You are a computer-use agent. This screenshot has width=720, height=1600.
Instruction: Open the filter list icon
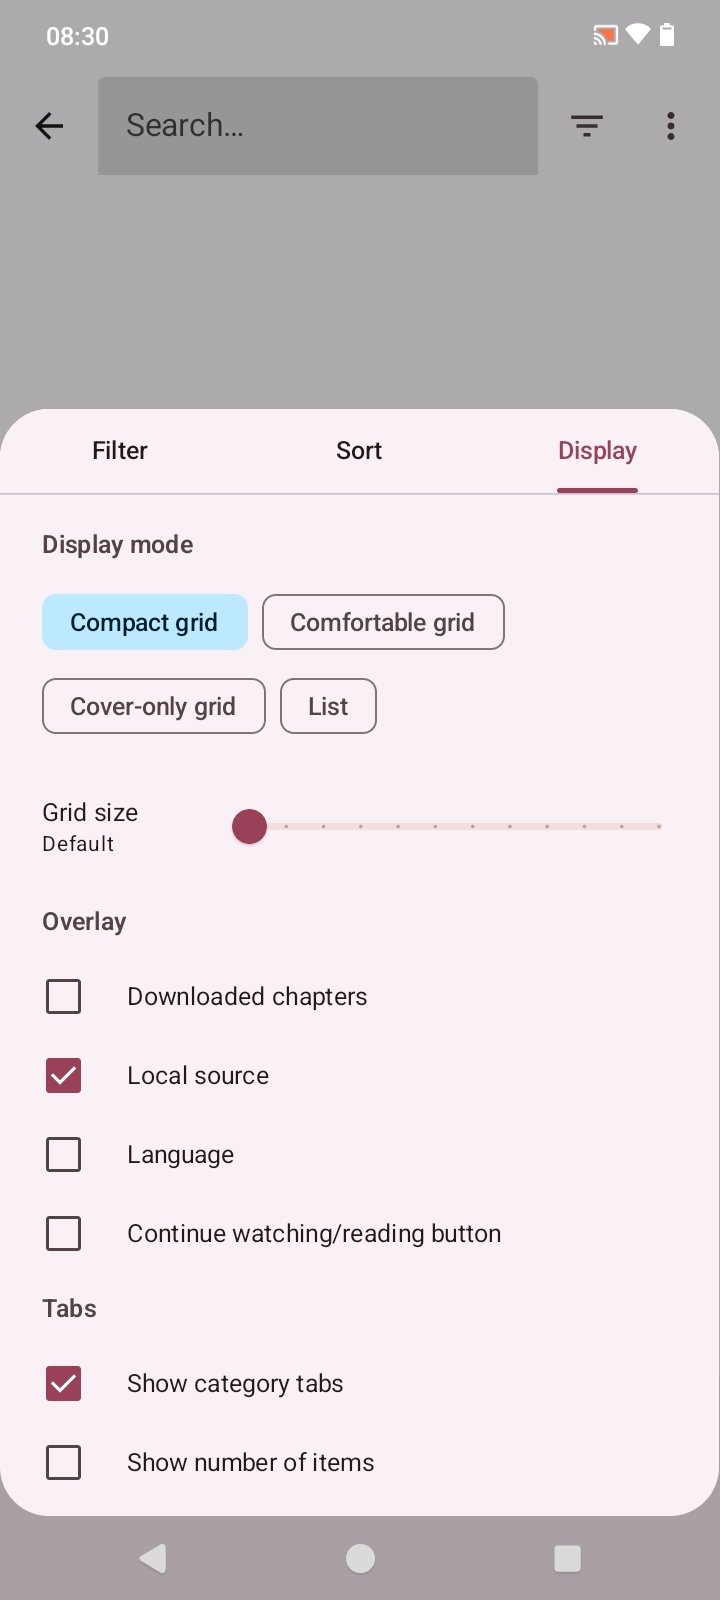click(587, 126)
